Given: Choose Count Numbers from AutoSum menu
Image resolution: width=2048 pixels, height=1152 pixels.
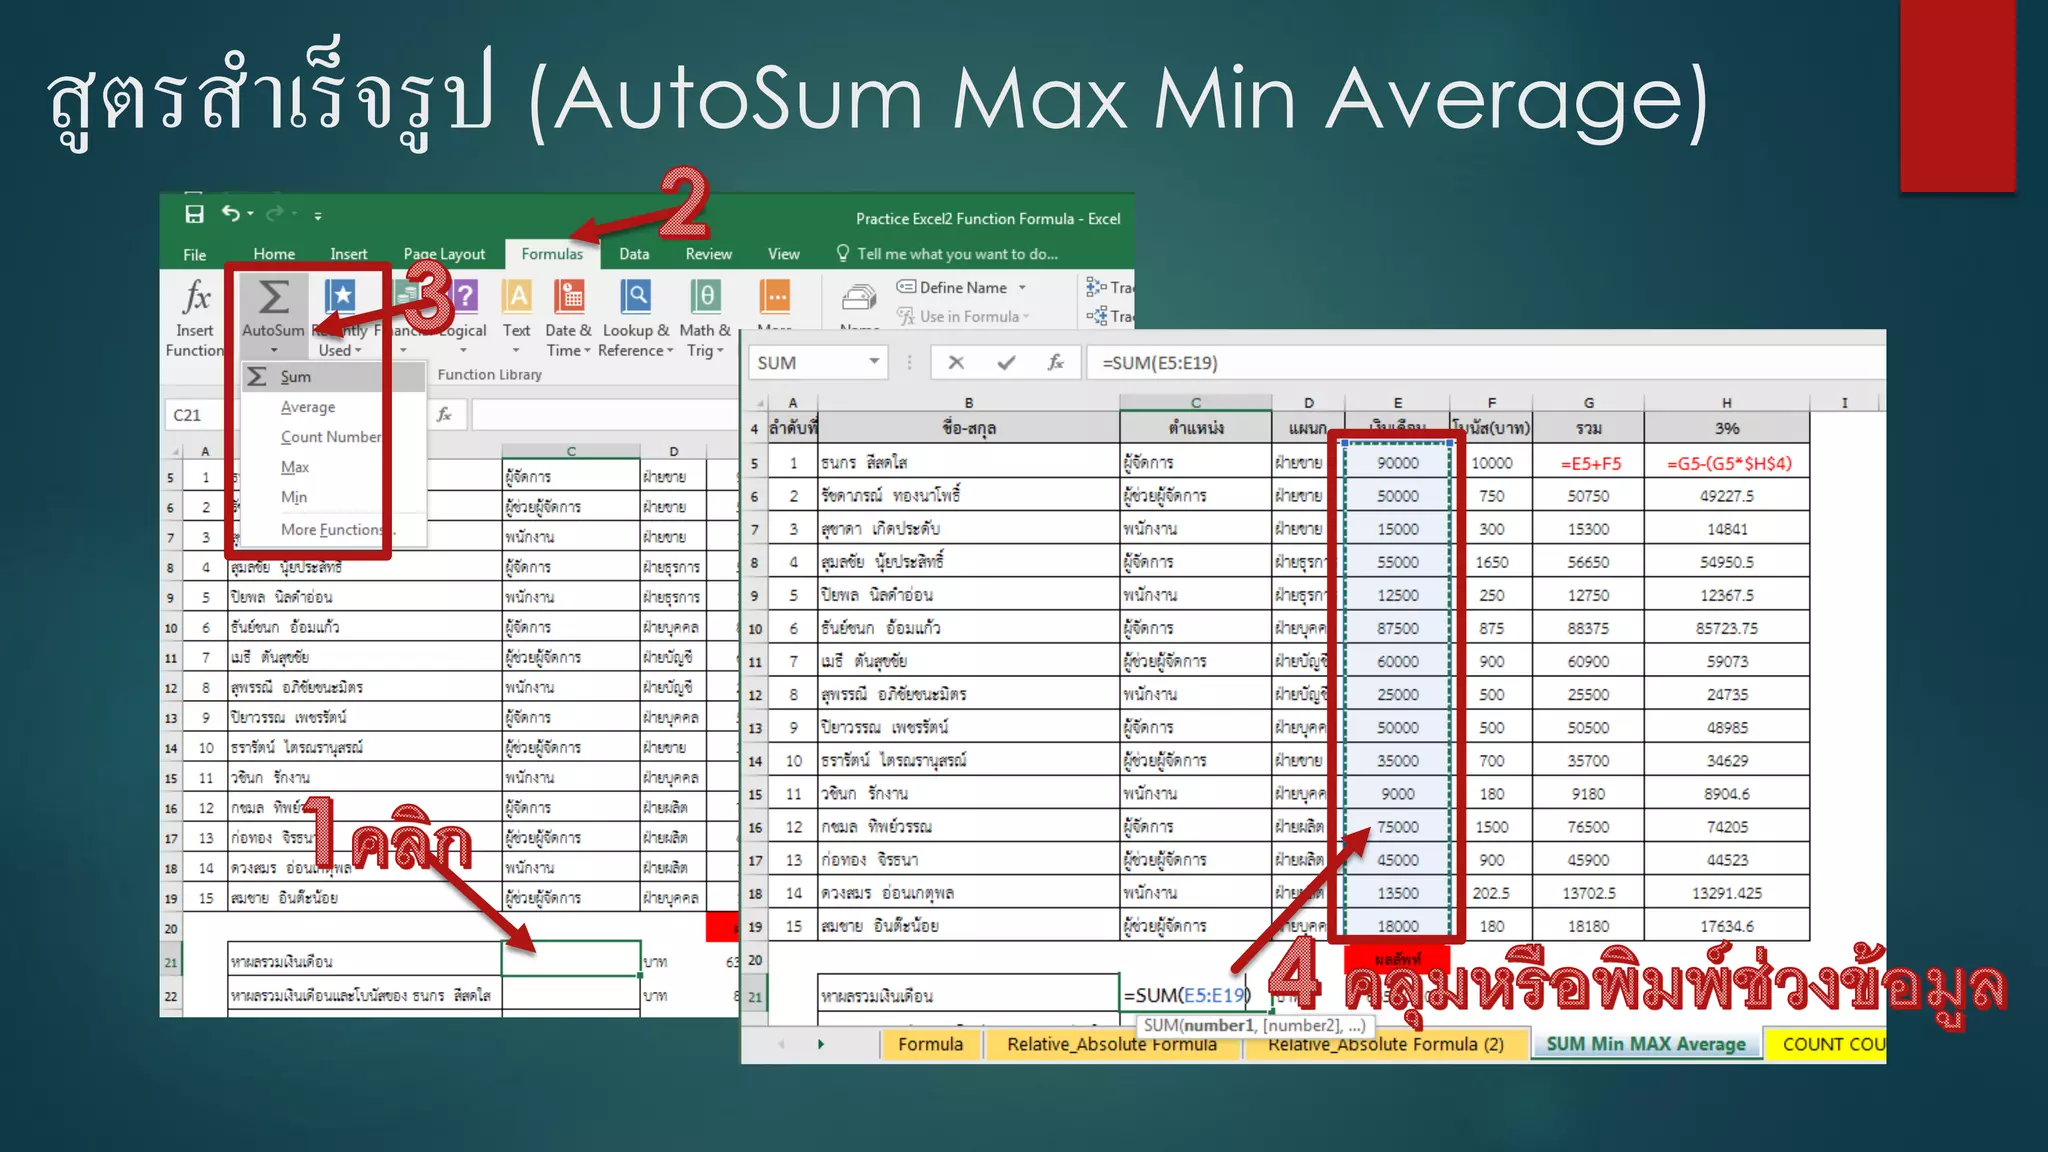Looking at the screenshot, I should coord(334,437).
